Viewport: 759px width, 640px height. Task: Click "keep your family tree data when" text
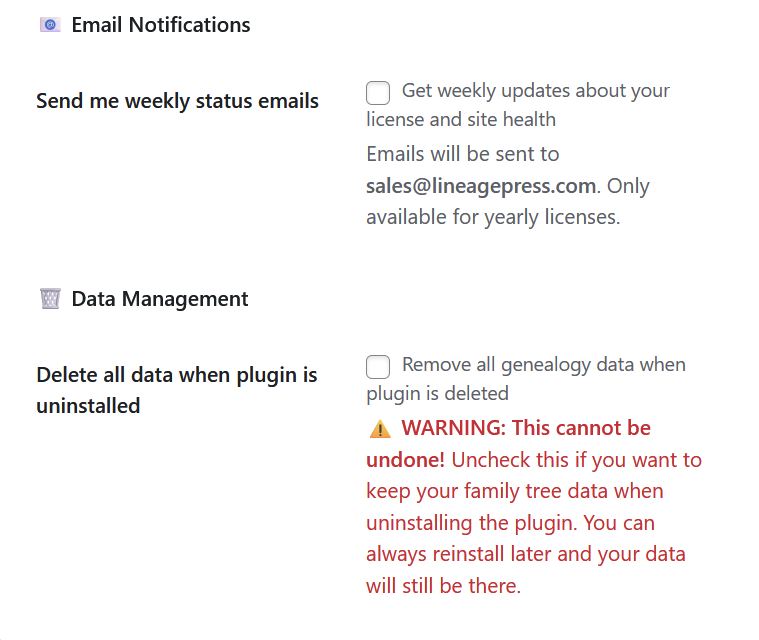tap(514, 491)
